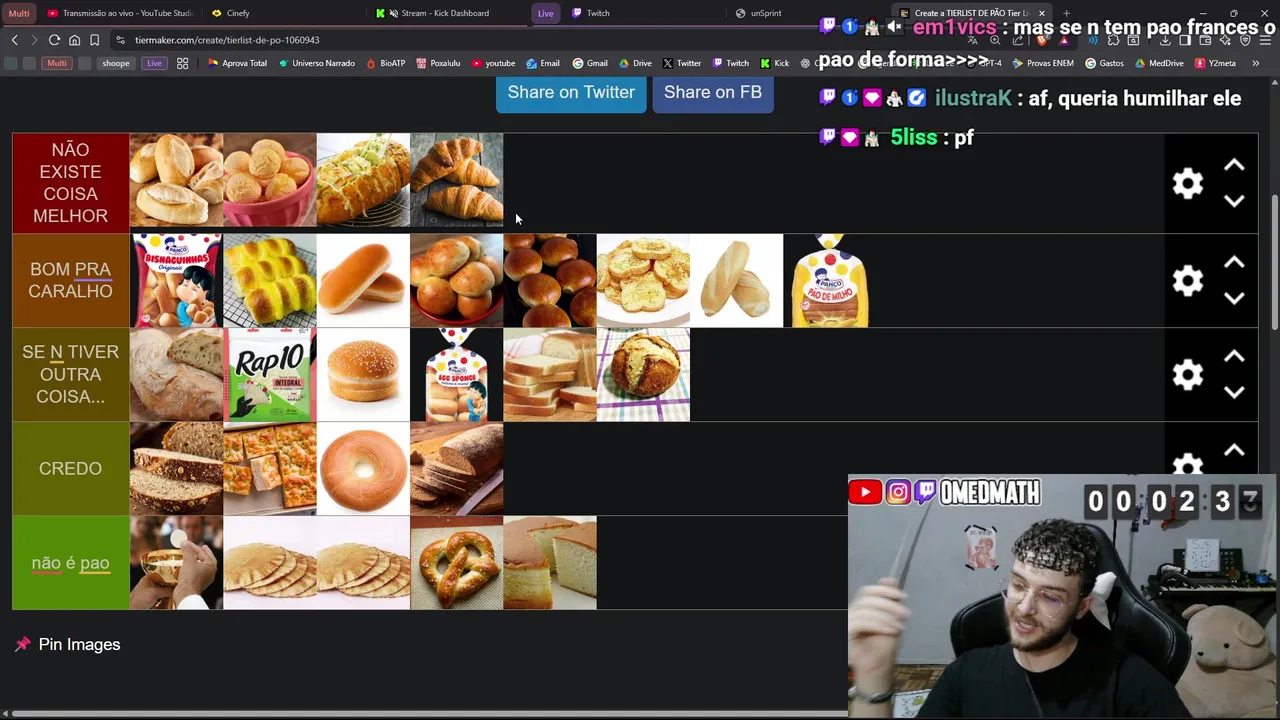This screenshot has height=720, width=1280.
Task: Select the bagel image in CREDO row
Action: tap(363, 469)
